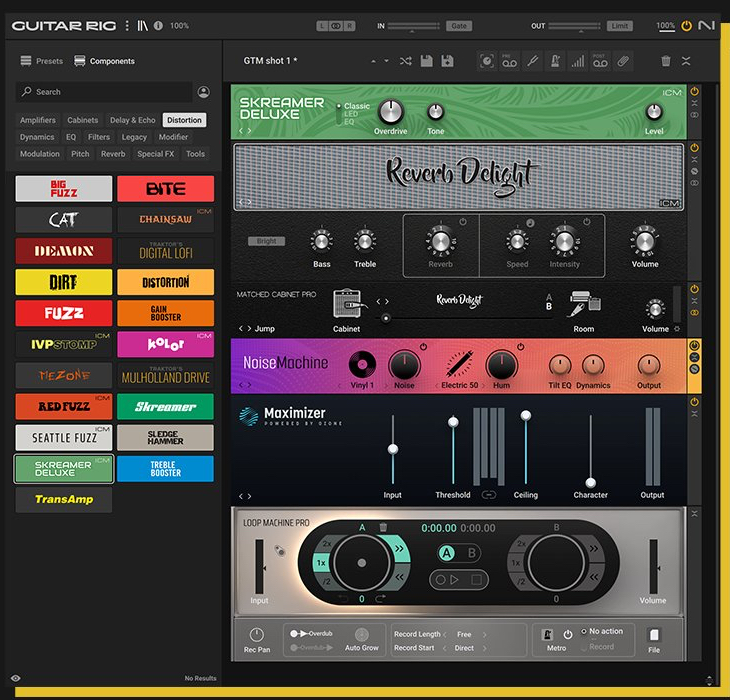Click the Skreamer Deluxe Overdrive knob

coord(391,112)
